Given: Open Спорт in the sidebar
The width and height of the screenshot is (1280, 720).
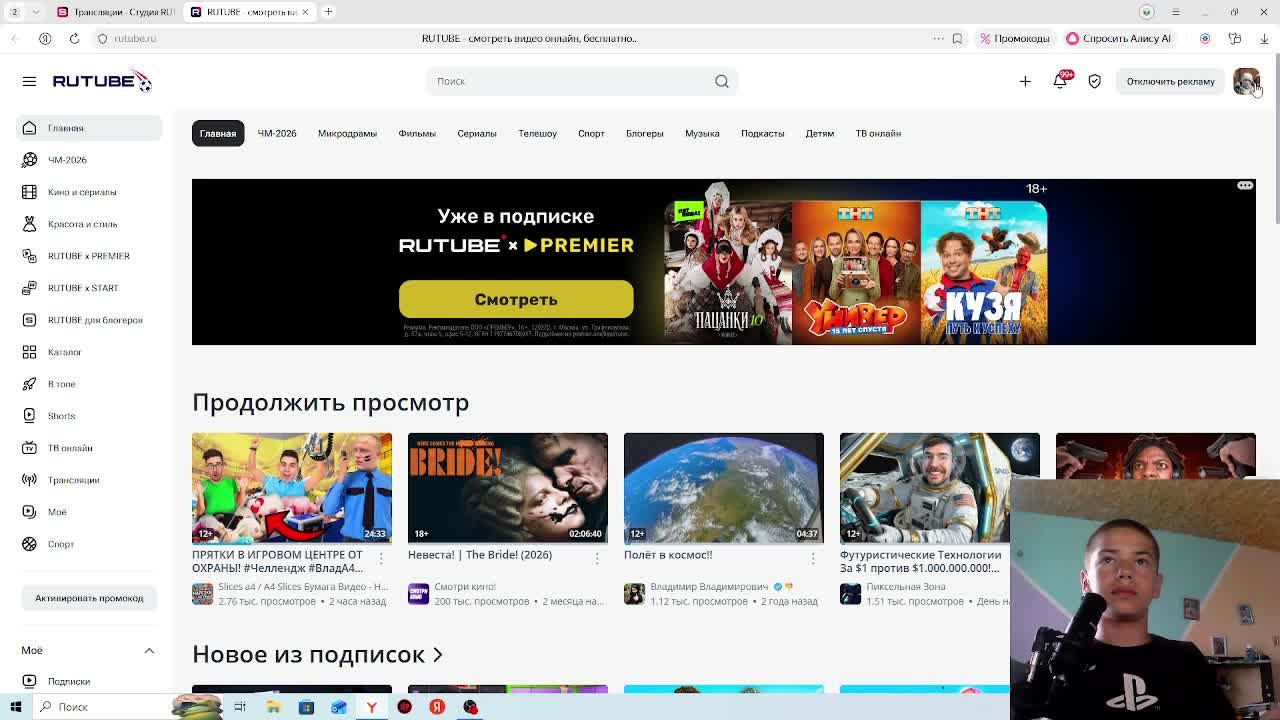Looking at the screenshot, I should (89, 544).
